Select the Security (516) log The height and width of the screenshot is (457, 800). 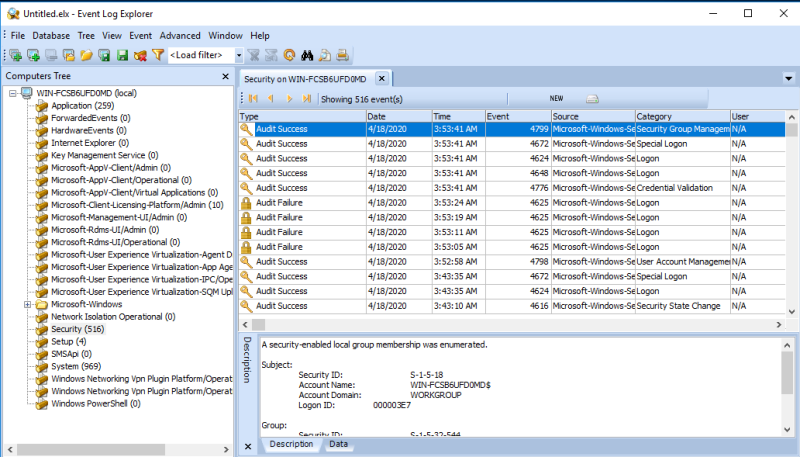(78, 329)
